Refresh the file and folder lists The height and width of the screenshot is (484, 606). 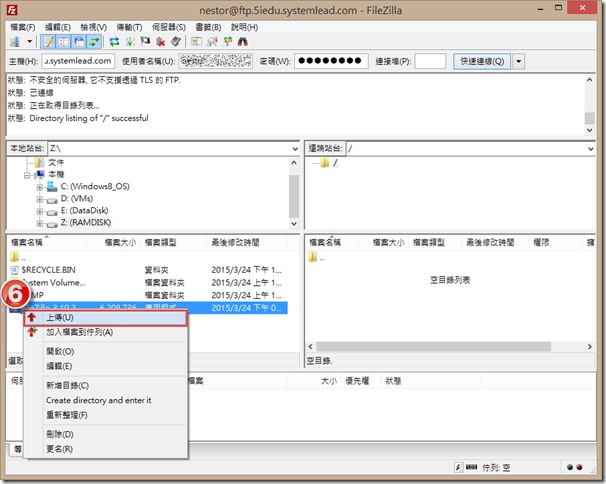pos(114,41)
